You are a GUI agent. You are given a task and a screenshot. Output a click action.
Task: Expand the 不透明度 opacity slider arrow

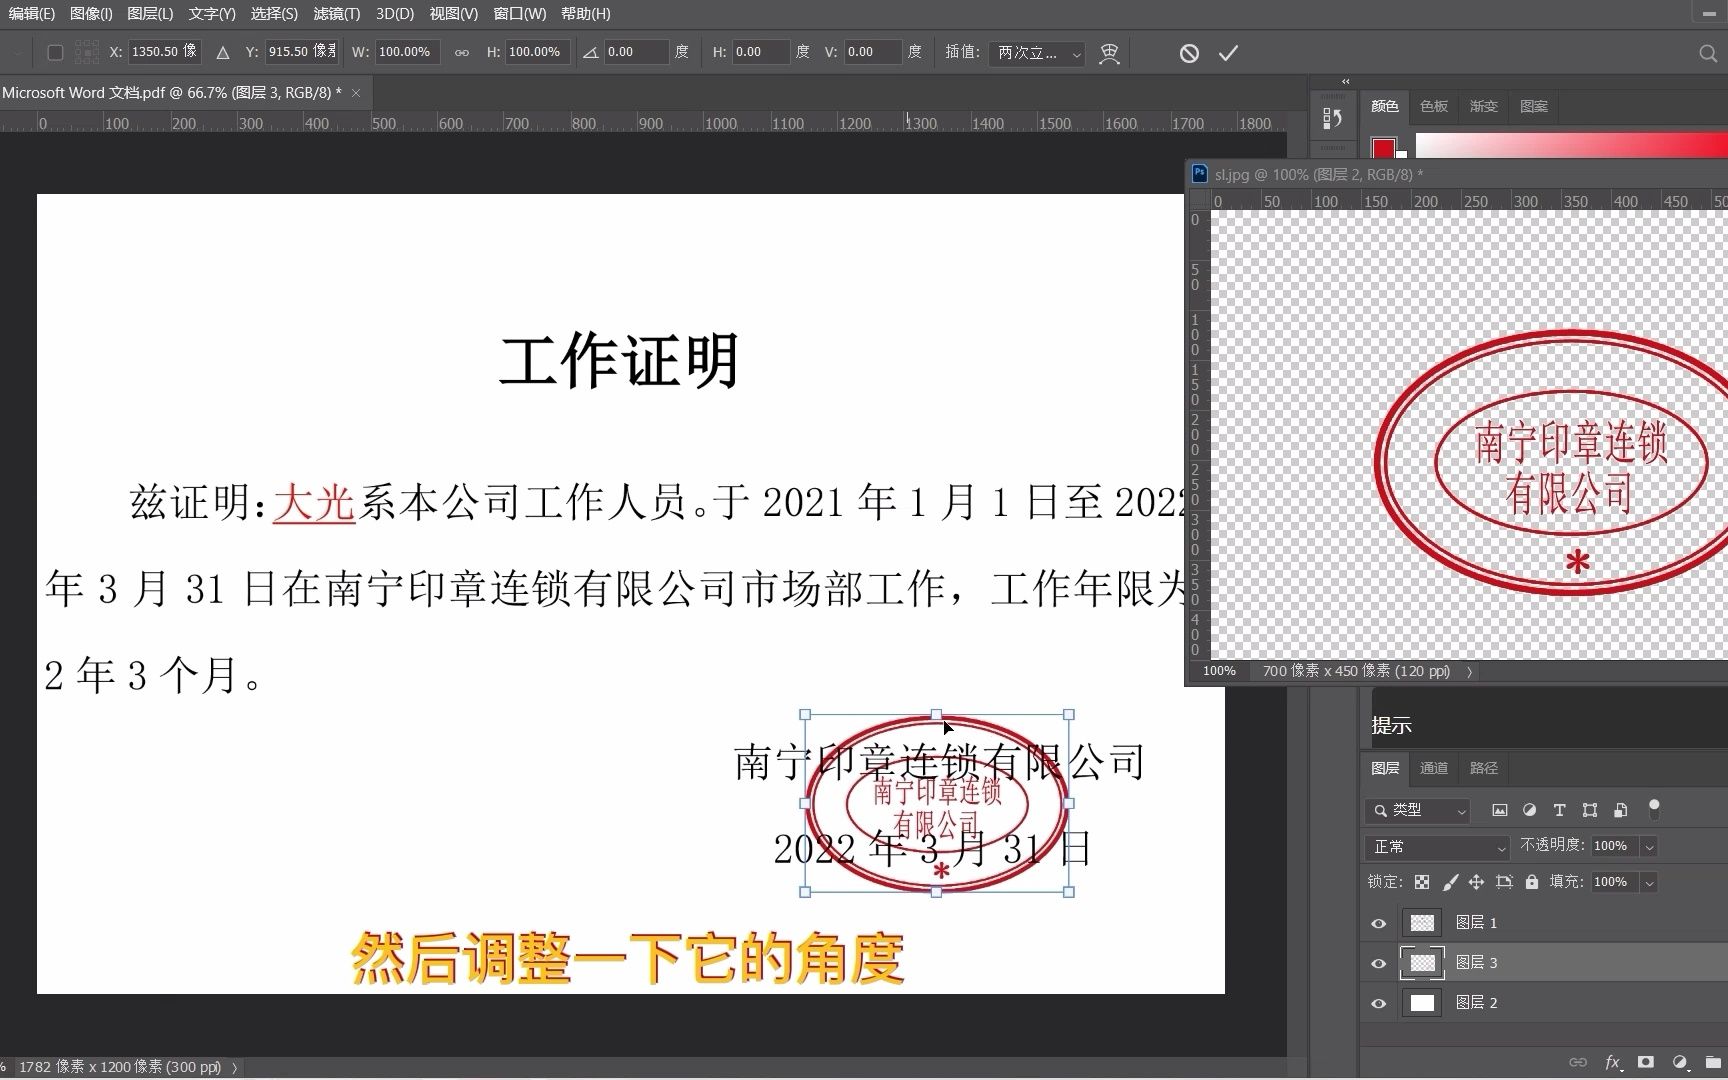coord(1649,847)
